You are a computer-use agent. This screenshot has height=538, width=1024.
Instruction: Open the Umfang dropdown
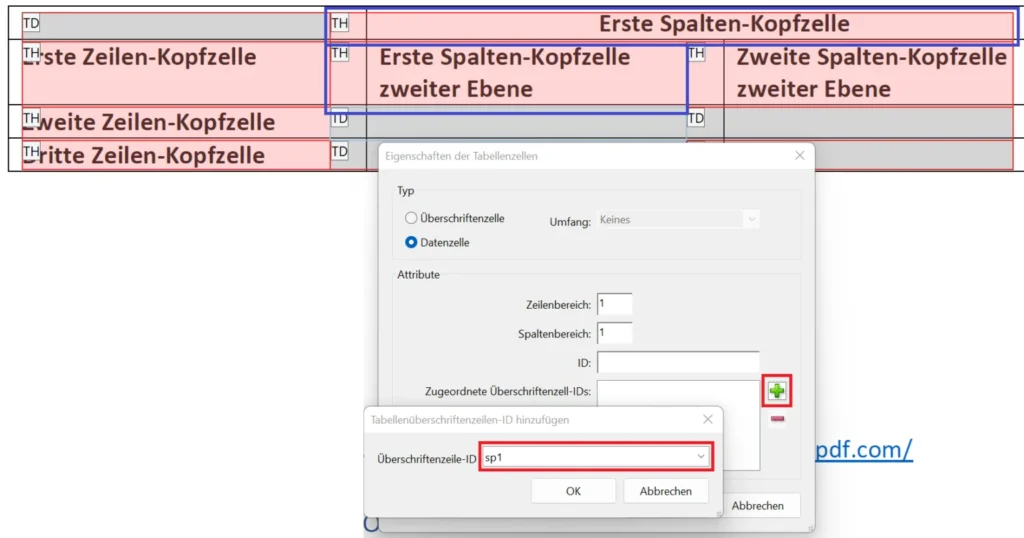(678, 219)
